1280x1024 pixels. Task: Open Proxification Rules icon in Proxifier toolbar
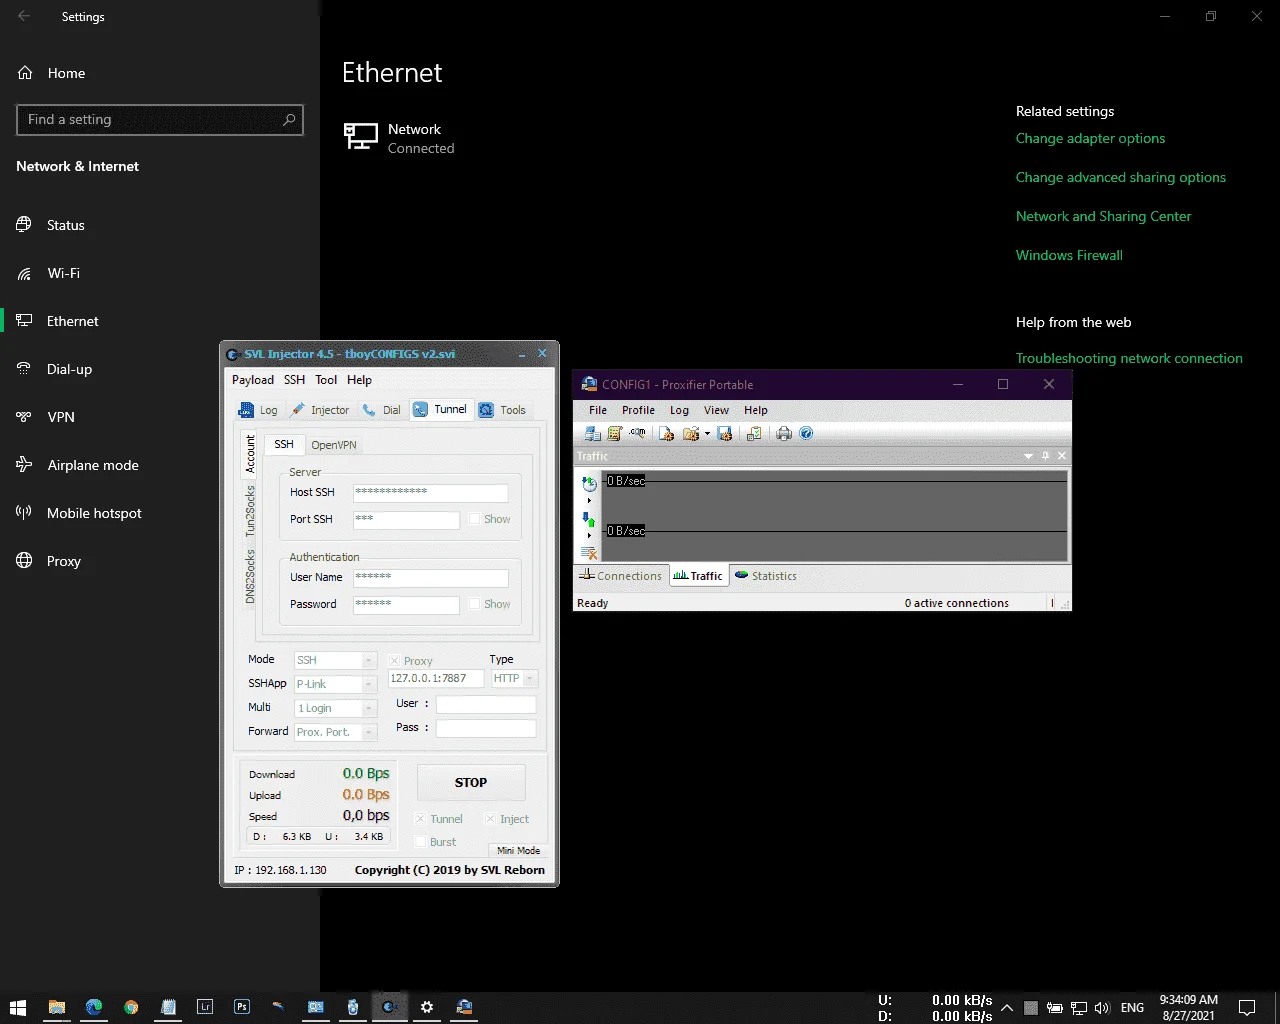tap(615, 433)
